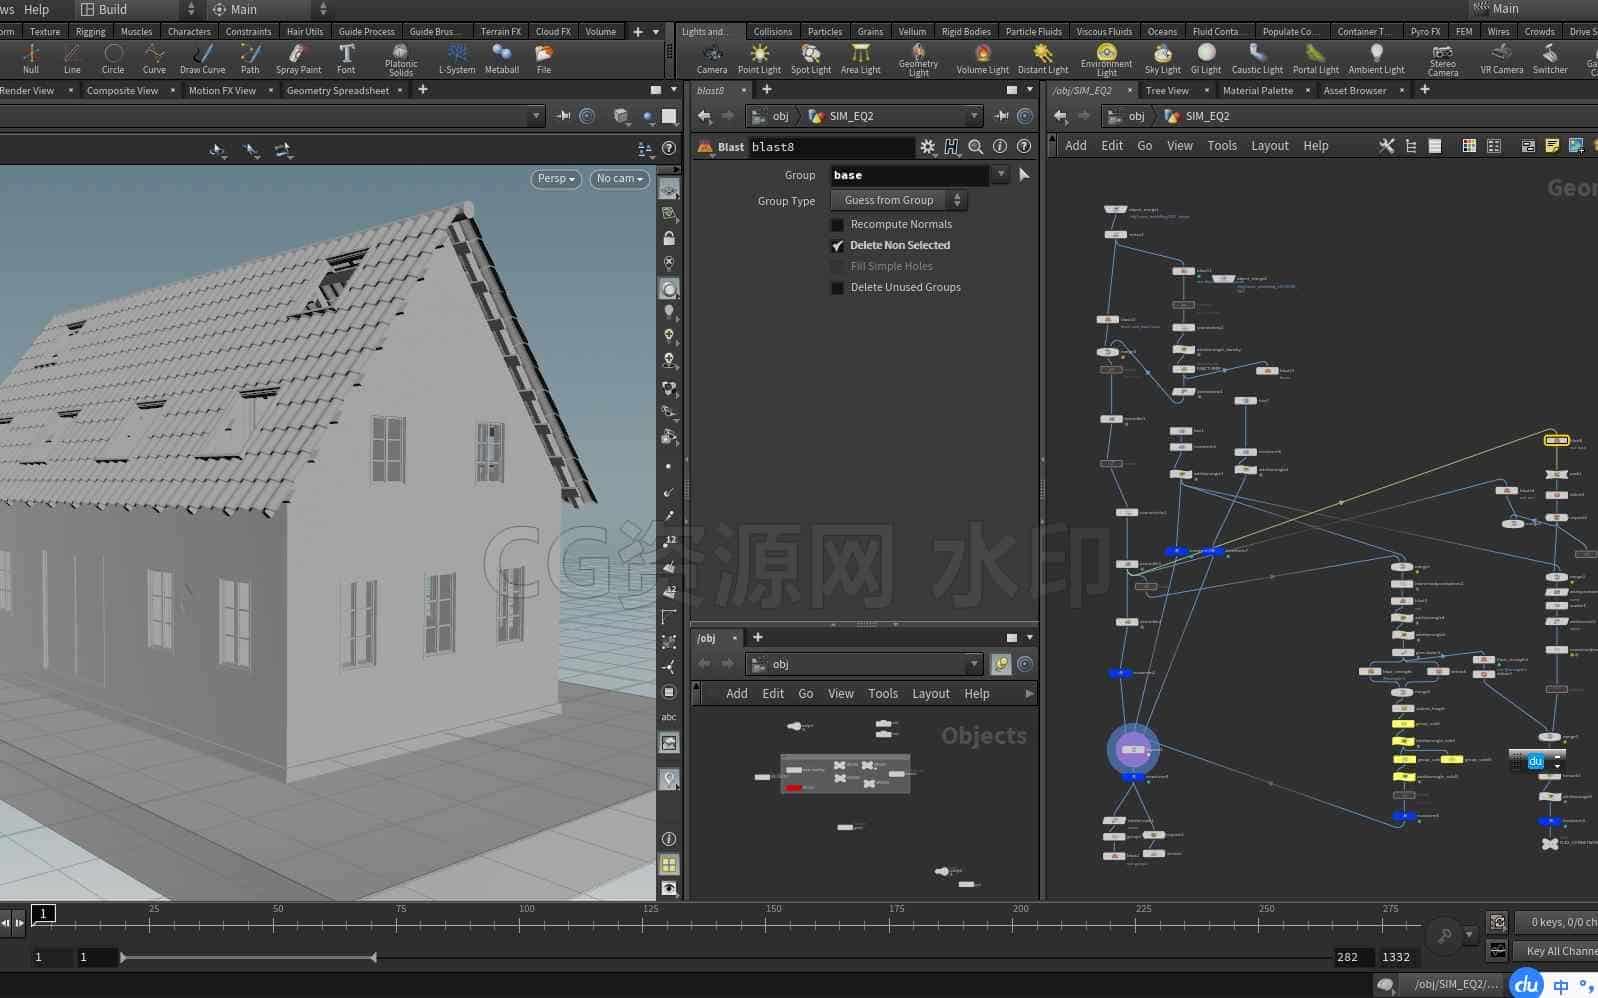This screenshot has height=998, width=1598.
Task: Add a Spot Light from the shelf
Action: tap(811, 59)
